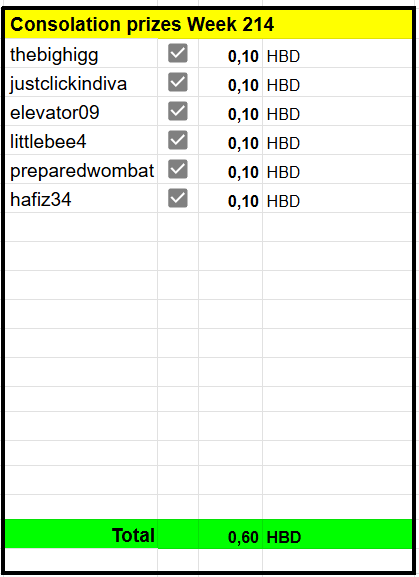Uncheck the hafiz34 checkbox

click(178, 198)
